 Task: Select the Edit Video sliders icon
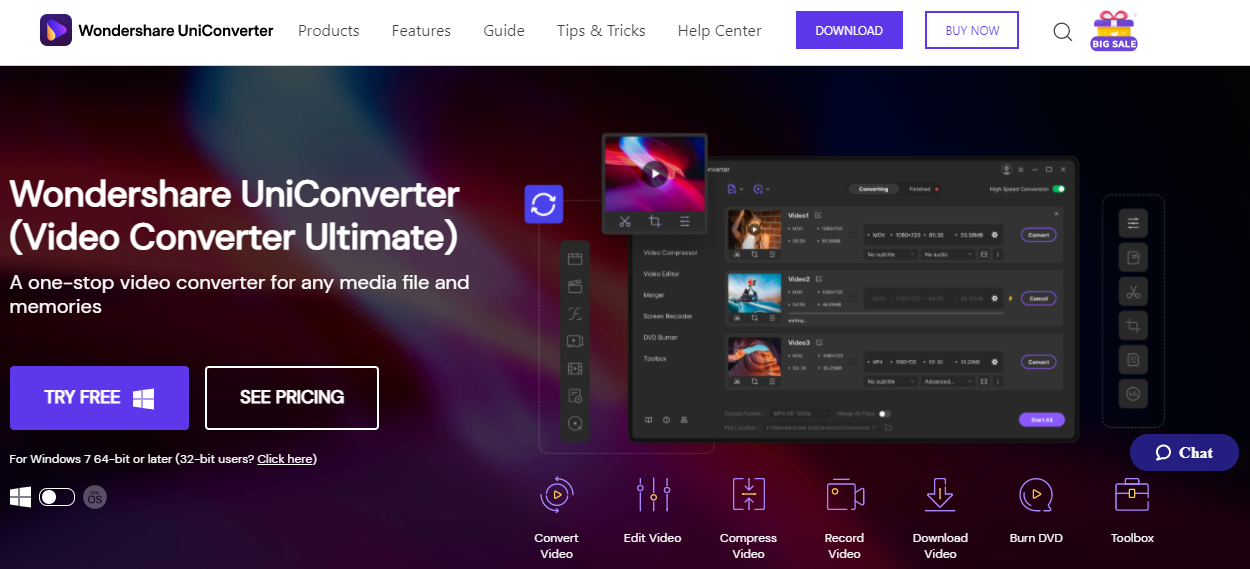pyautogui.click(x=652, y=495)
